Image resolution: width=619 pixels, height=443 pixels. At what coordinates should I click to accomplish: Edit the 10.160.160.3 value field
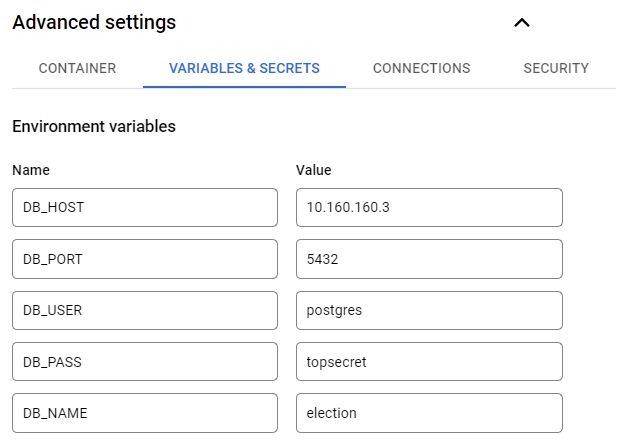[x=429, y=207]
